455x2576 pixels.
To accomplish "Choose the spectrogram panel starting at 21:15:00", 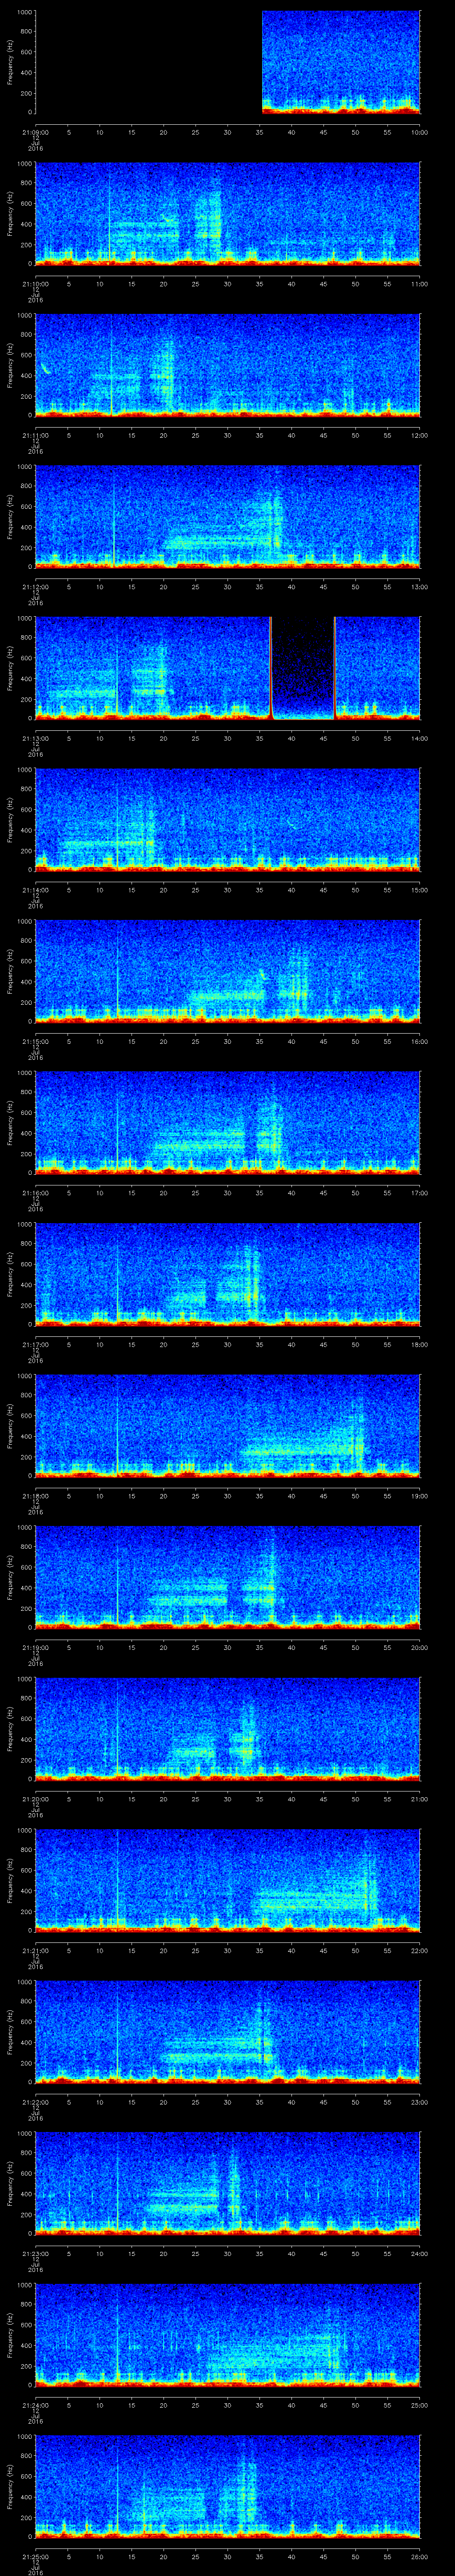I will click(228, 970).
